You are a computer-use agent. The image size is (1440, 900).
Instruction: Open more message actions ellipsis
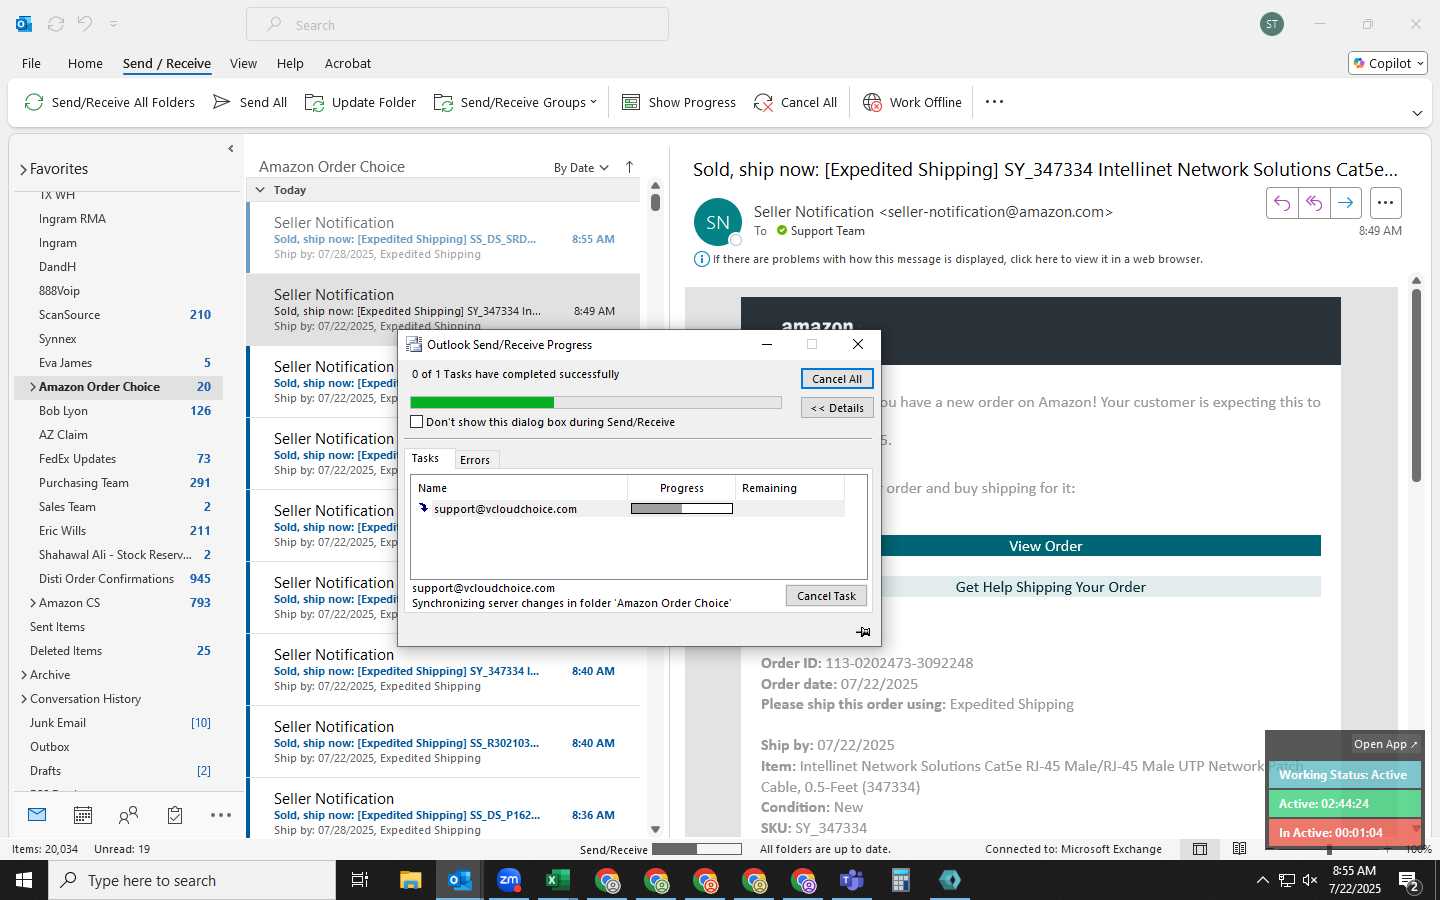coord(1385,203)
